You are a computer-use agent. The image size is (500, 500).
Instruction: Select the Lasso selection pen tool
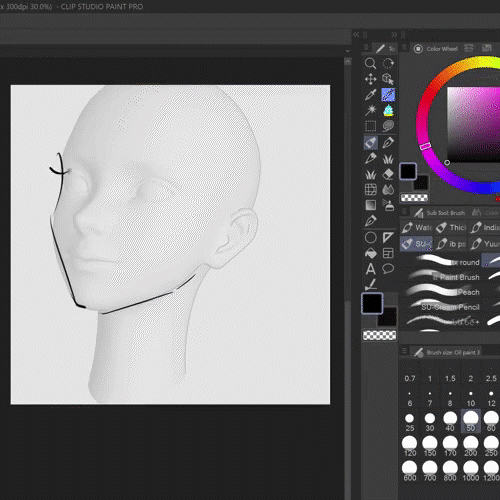click(388, 126)
